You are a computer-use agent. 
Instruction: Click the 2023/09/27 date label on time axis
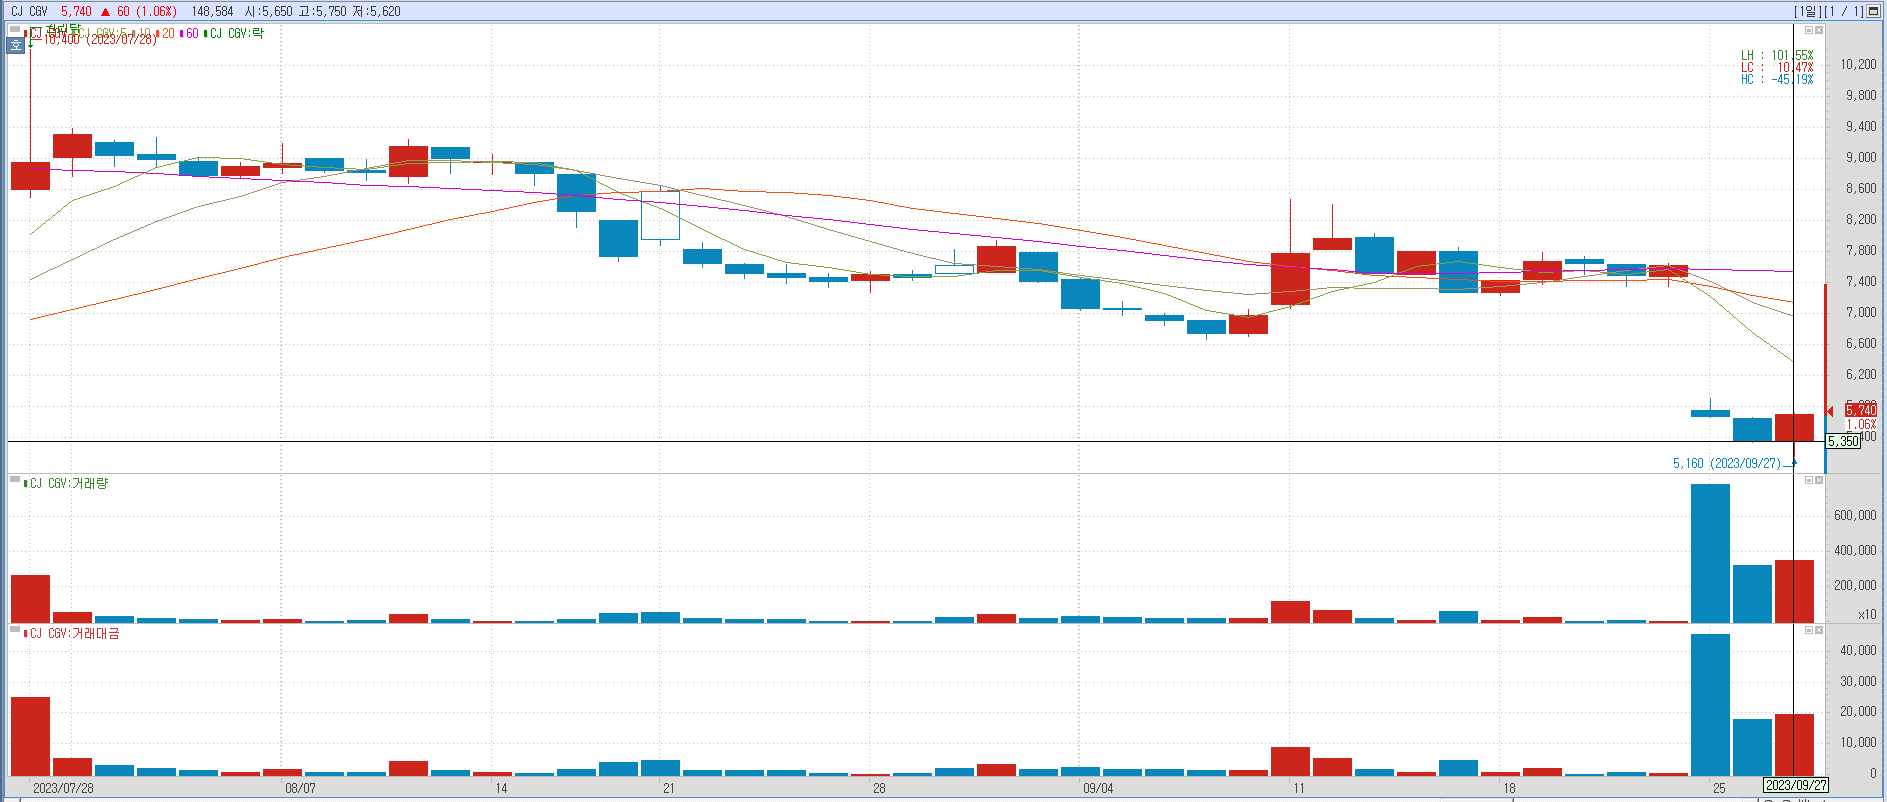tap(1796, 786)
